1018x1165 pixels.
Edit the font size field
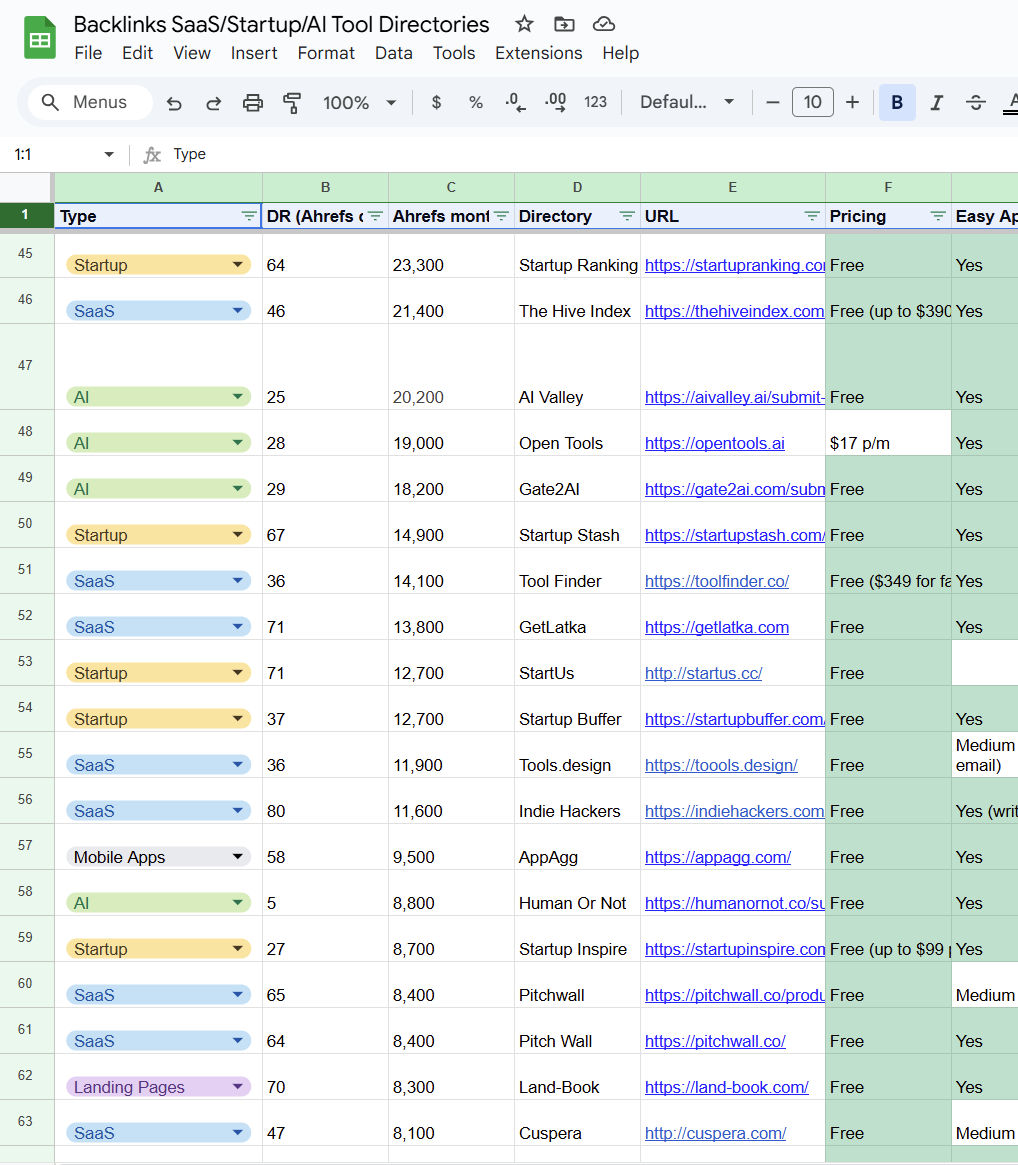pyautogui.click(x=813, y=103)
